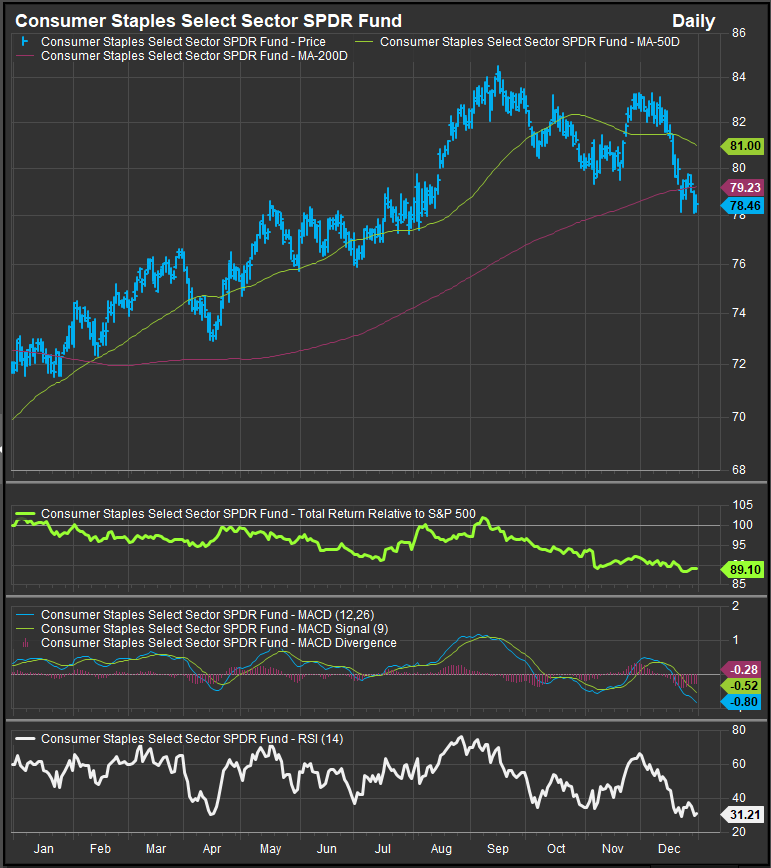This screenshot has width=771, height=868.
Task: Select the RSI (14) legend entry
Action: pyautogui.click(x=192, y=739)
